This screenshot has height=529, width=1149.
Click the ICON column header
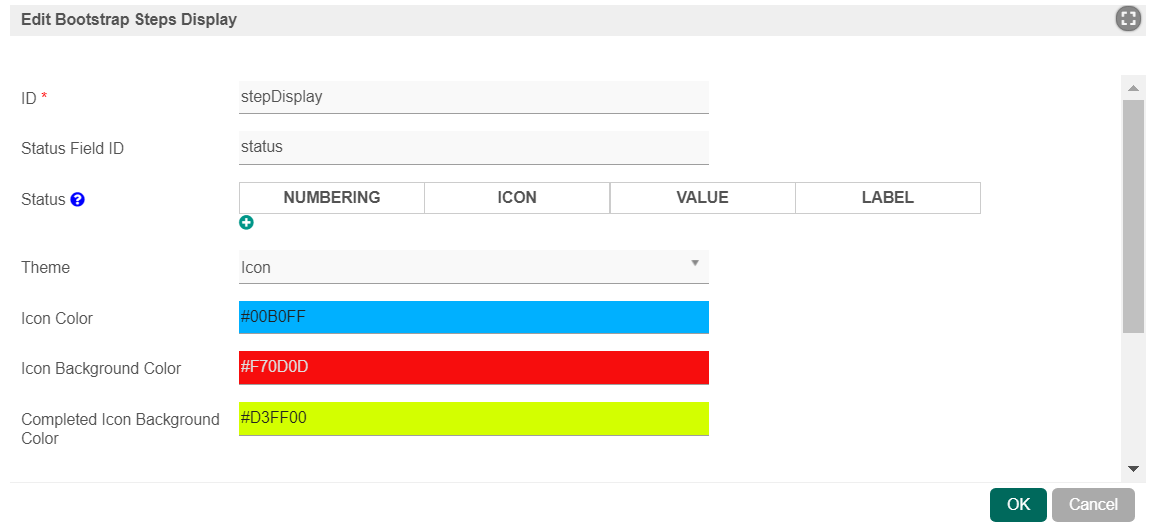(x=517, y=198)
